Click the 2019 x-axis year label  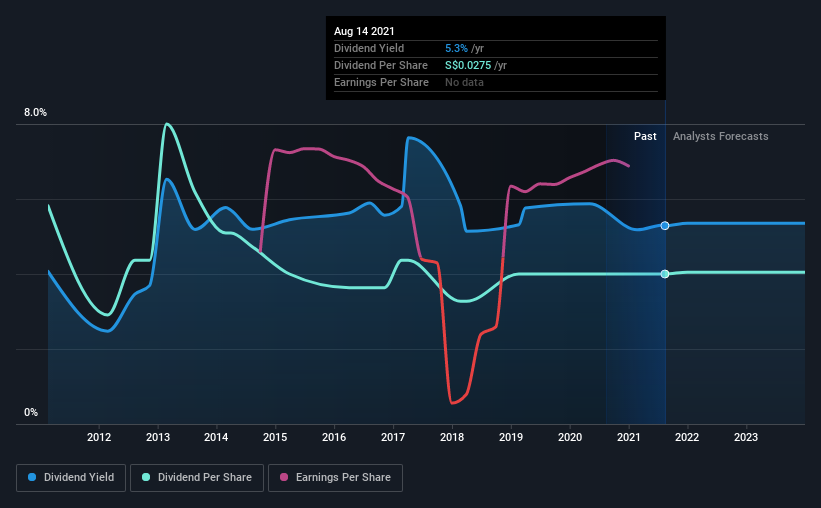[511, 437]
